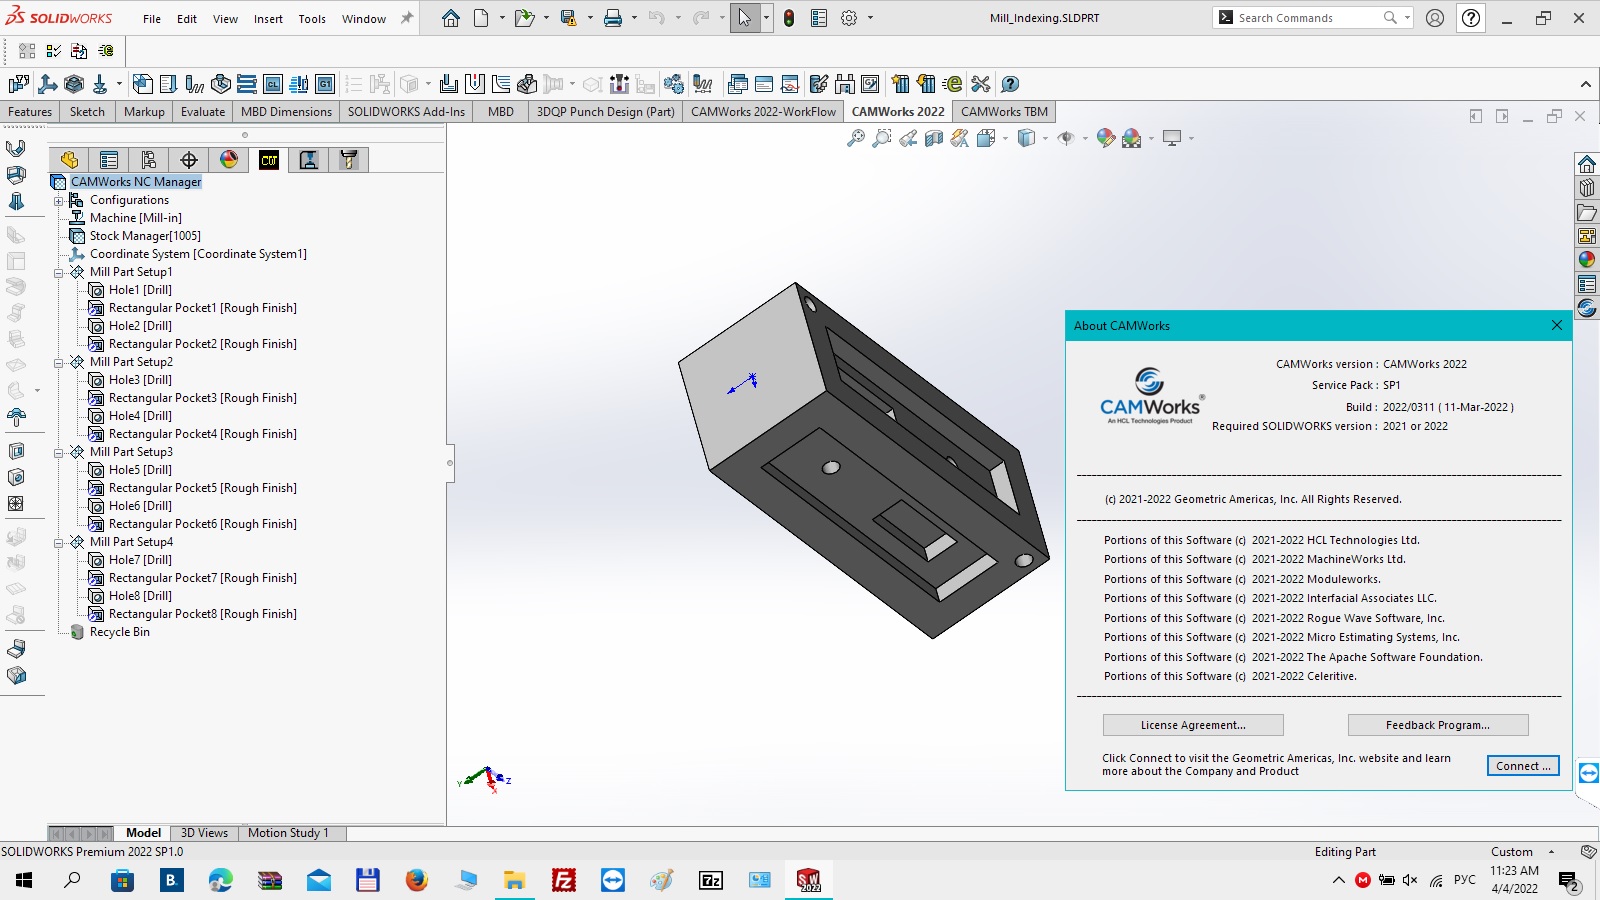Open the DimXpert crosshair manager tab
The height and width of the screenshot is (900, 1600).
point(189,160)
